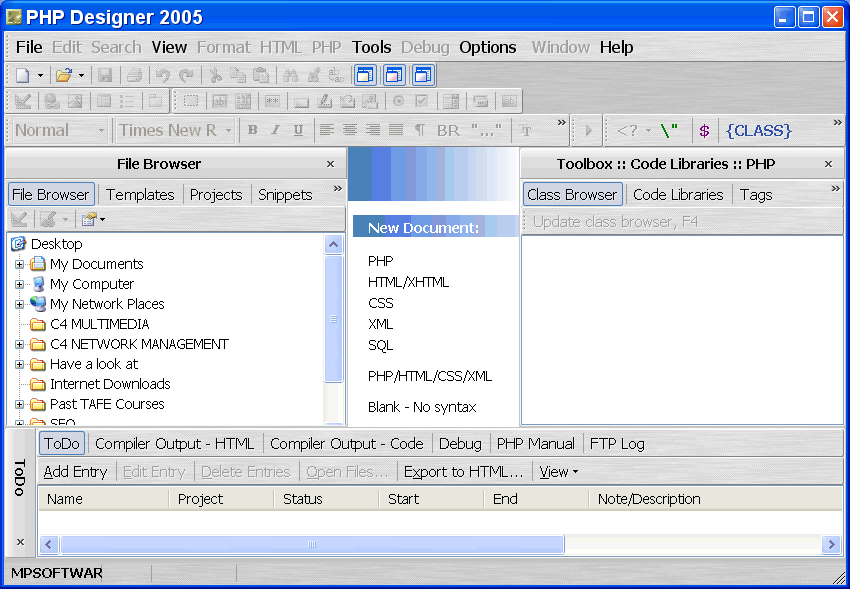This screenshot has width=850, height=589.
Task: Click the Insert image icon
Action: (x=75, y=101)
